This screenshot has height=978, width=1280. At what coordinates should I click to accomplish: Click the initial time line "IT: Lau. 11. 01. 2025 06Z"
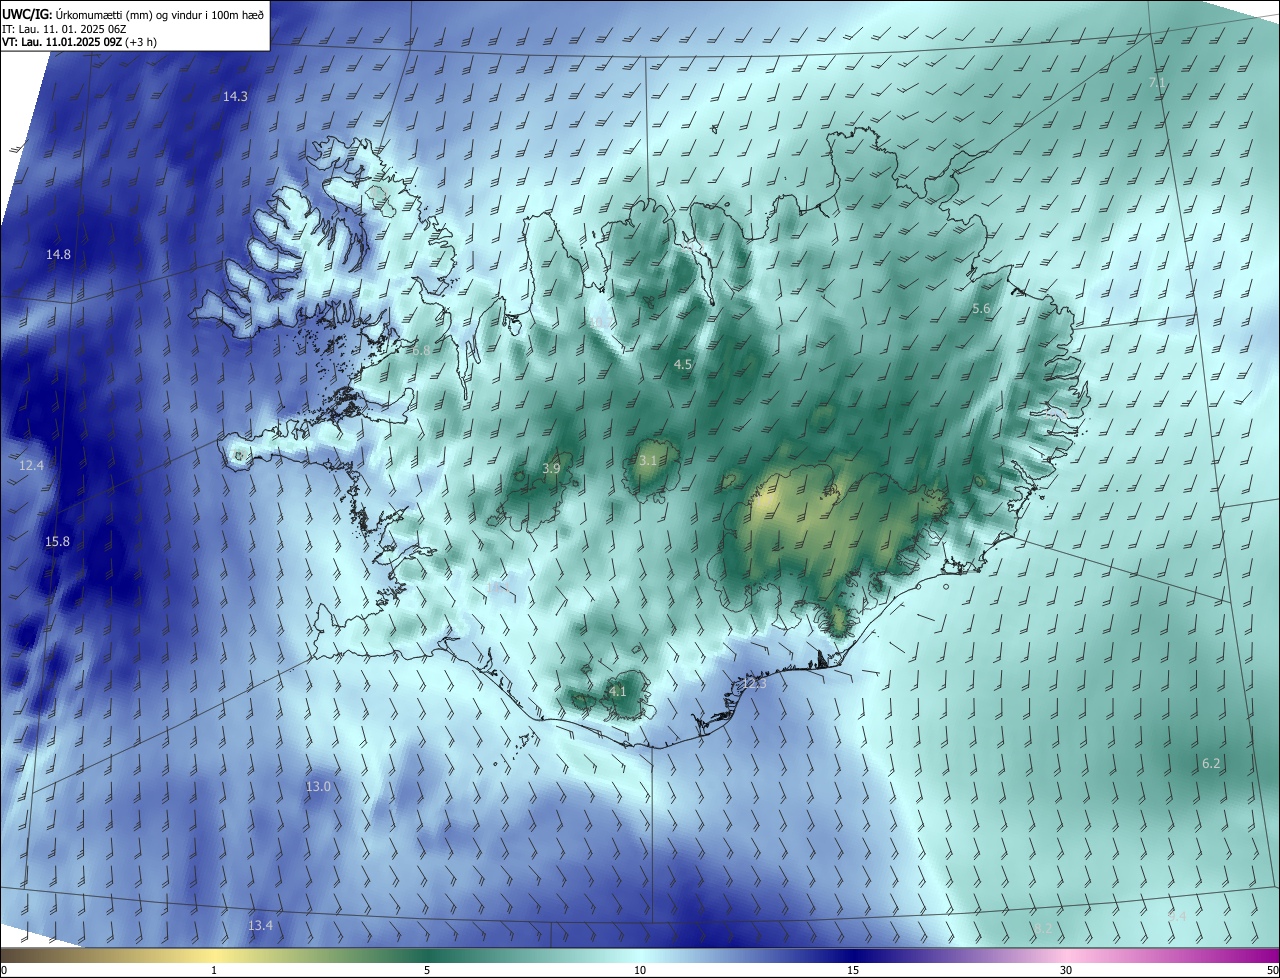coord(65,28)
